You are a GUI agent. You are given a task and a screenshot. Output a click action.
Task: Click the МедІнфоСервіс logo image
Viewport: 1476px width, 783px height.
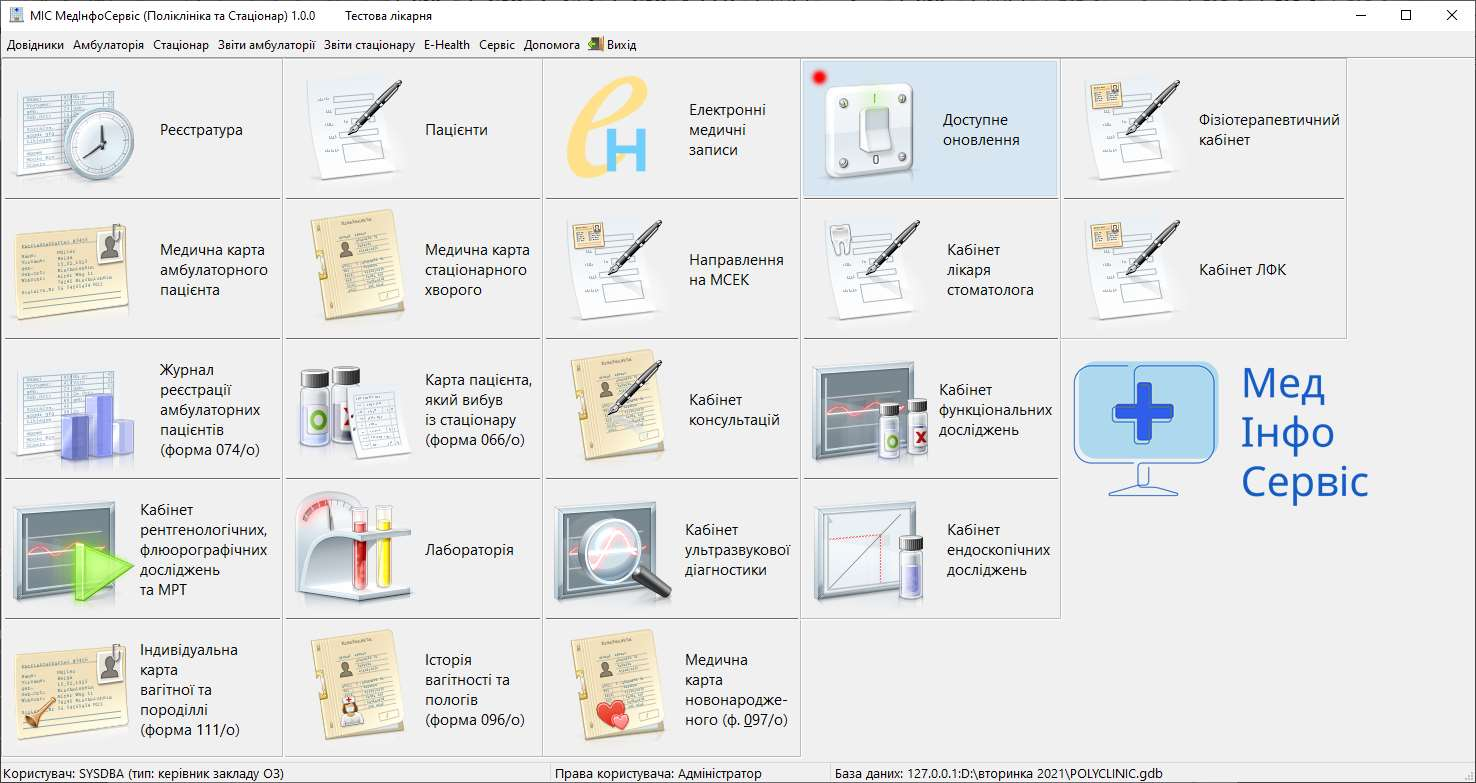click(1221, 430)
